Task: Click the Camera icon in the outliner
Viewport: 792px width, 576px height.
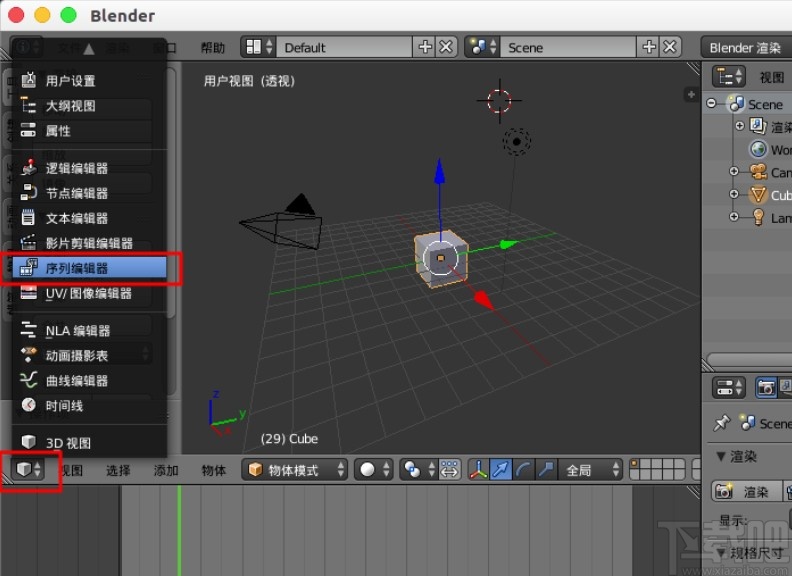Action: [758, 172]
